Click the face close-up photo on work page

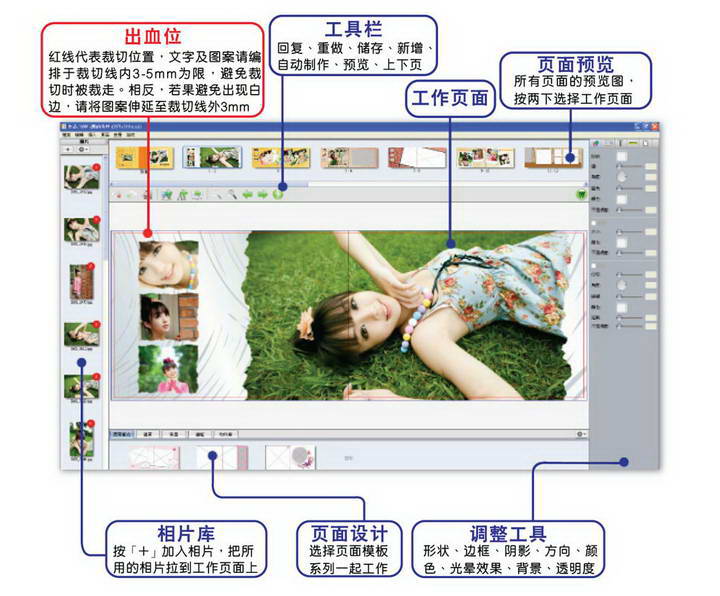click(x=169, y=265)
